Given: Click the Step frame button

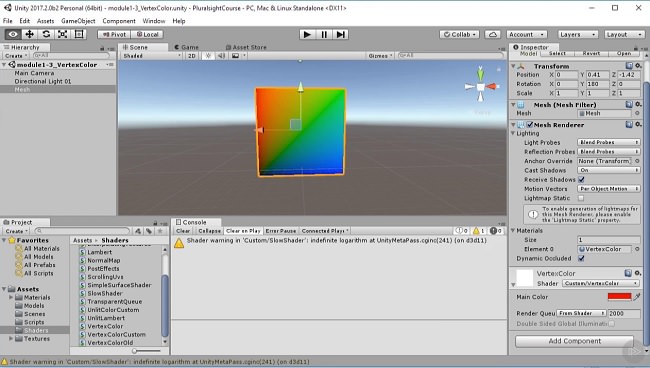Looking at the screenshot, I should click(x=340, y=34).
